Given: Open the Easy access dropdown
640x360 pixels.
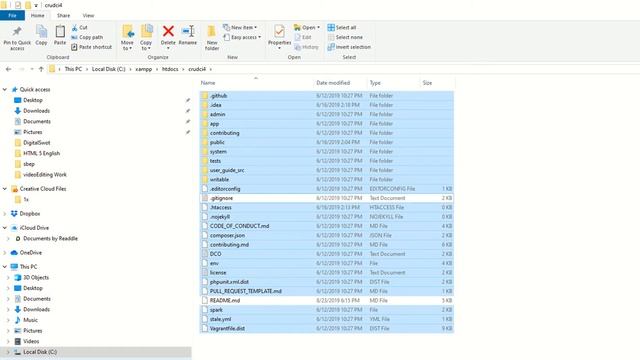Looking at the screenshot, I should [x=242, y=37].
